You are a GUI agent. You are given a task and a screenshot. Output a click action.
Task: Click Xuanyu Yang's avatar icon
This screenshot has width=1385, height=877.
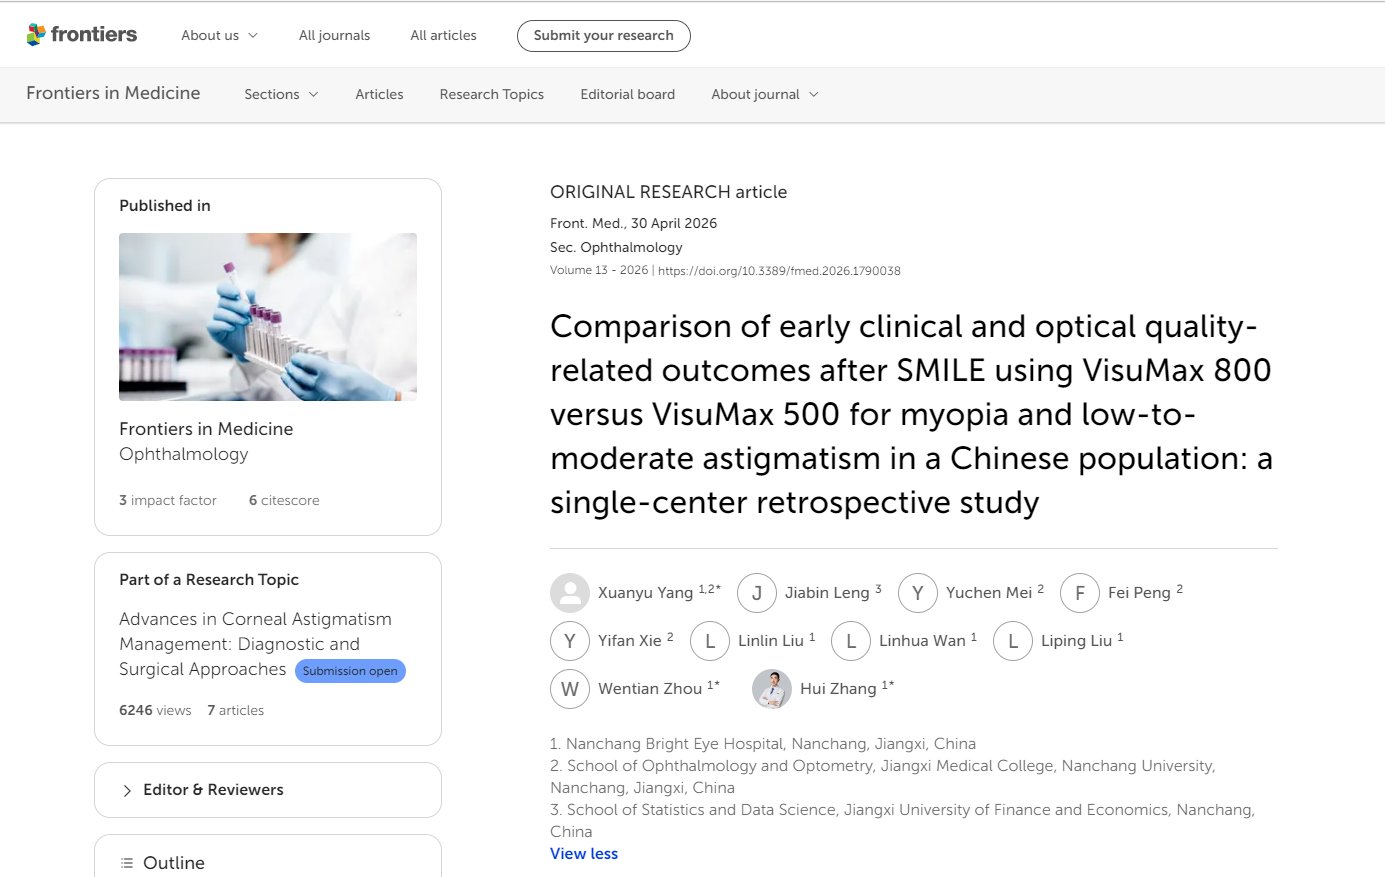[570, 593]
